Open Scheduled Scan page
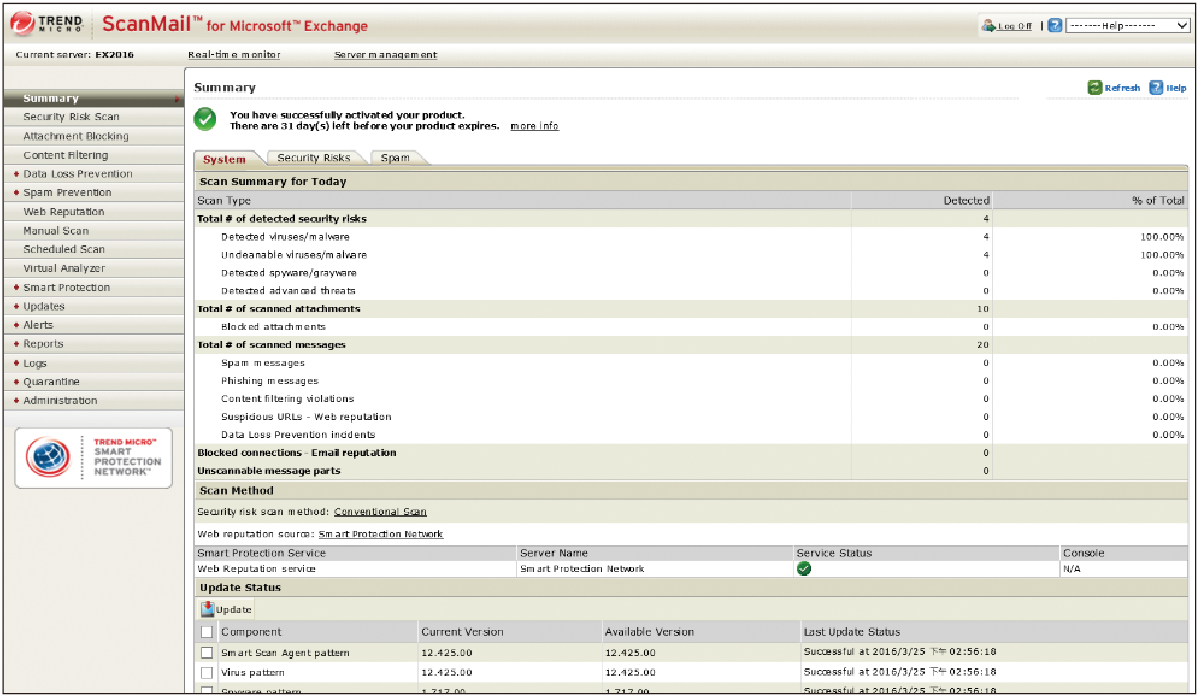The height and width of the screenshot is (698, 1200). click(x=93, y=250)
